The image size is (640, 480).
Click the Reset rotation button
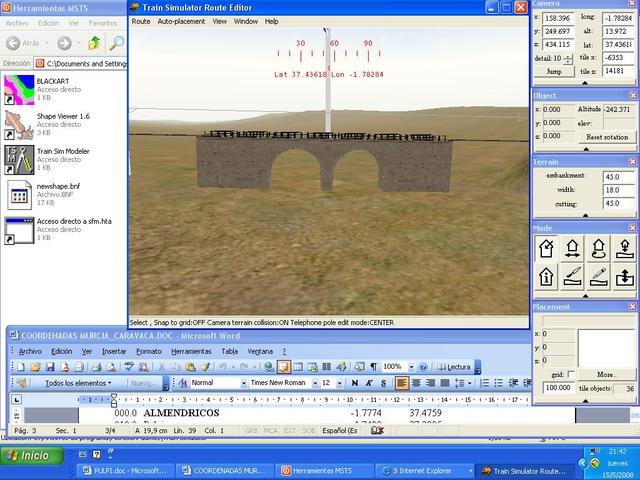tap(607, 137)
